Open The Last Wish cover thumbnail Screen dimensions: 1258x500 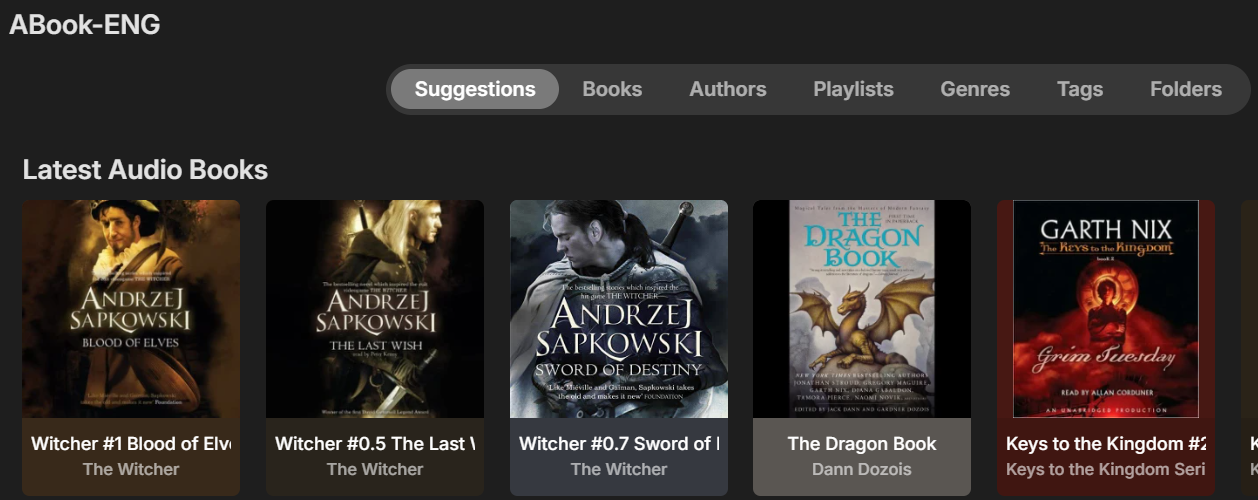[x=375, y=309]
